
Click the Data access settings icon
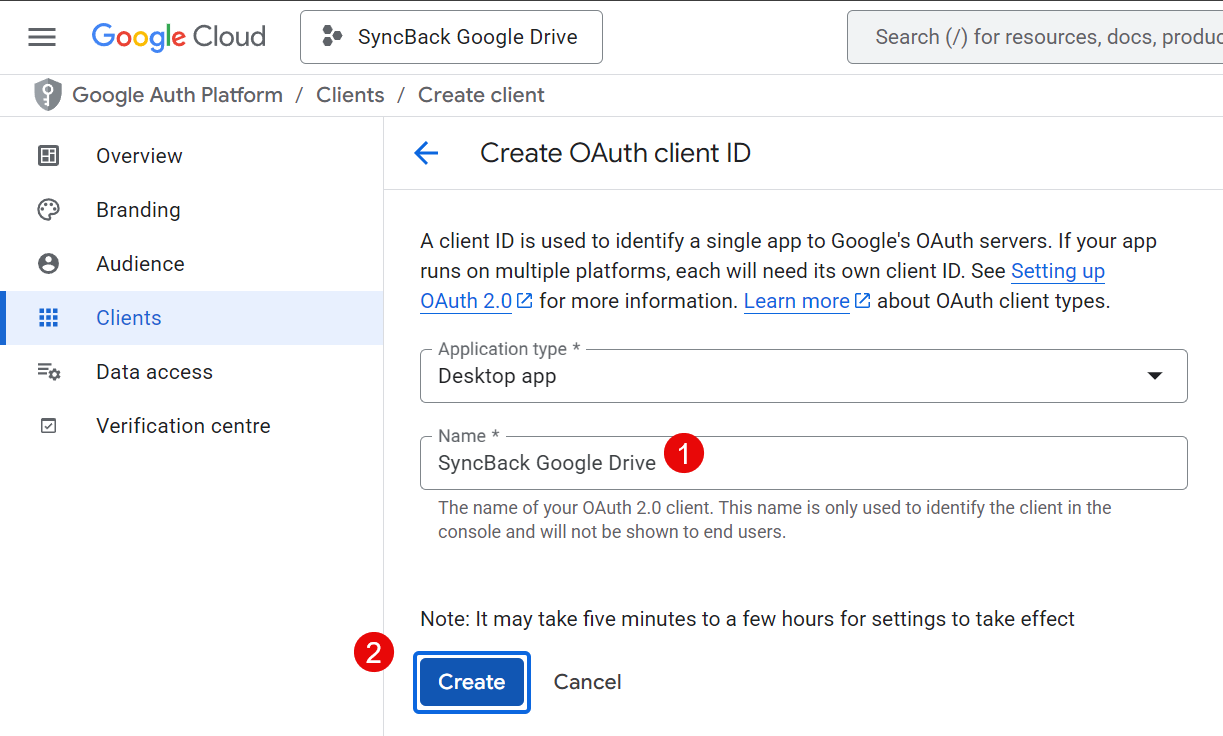pos(48,372)
